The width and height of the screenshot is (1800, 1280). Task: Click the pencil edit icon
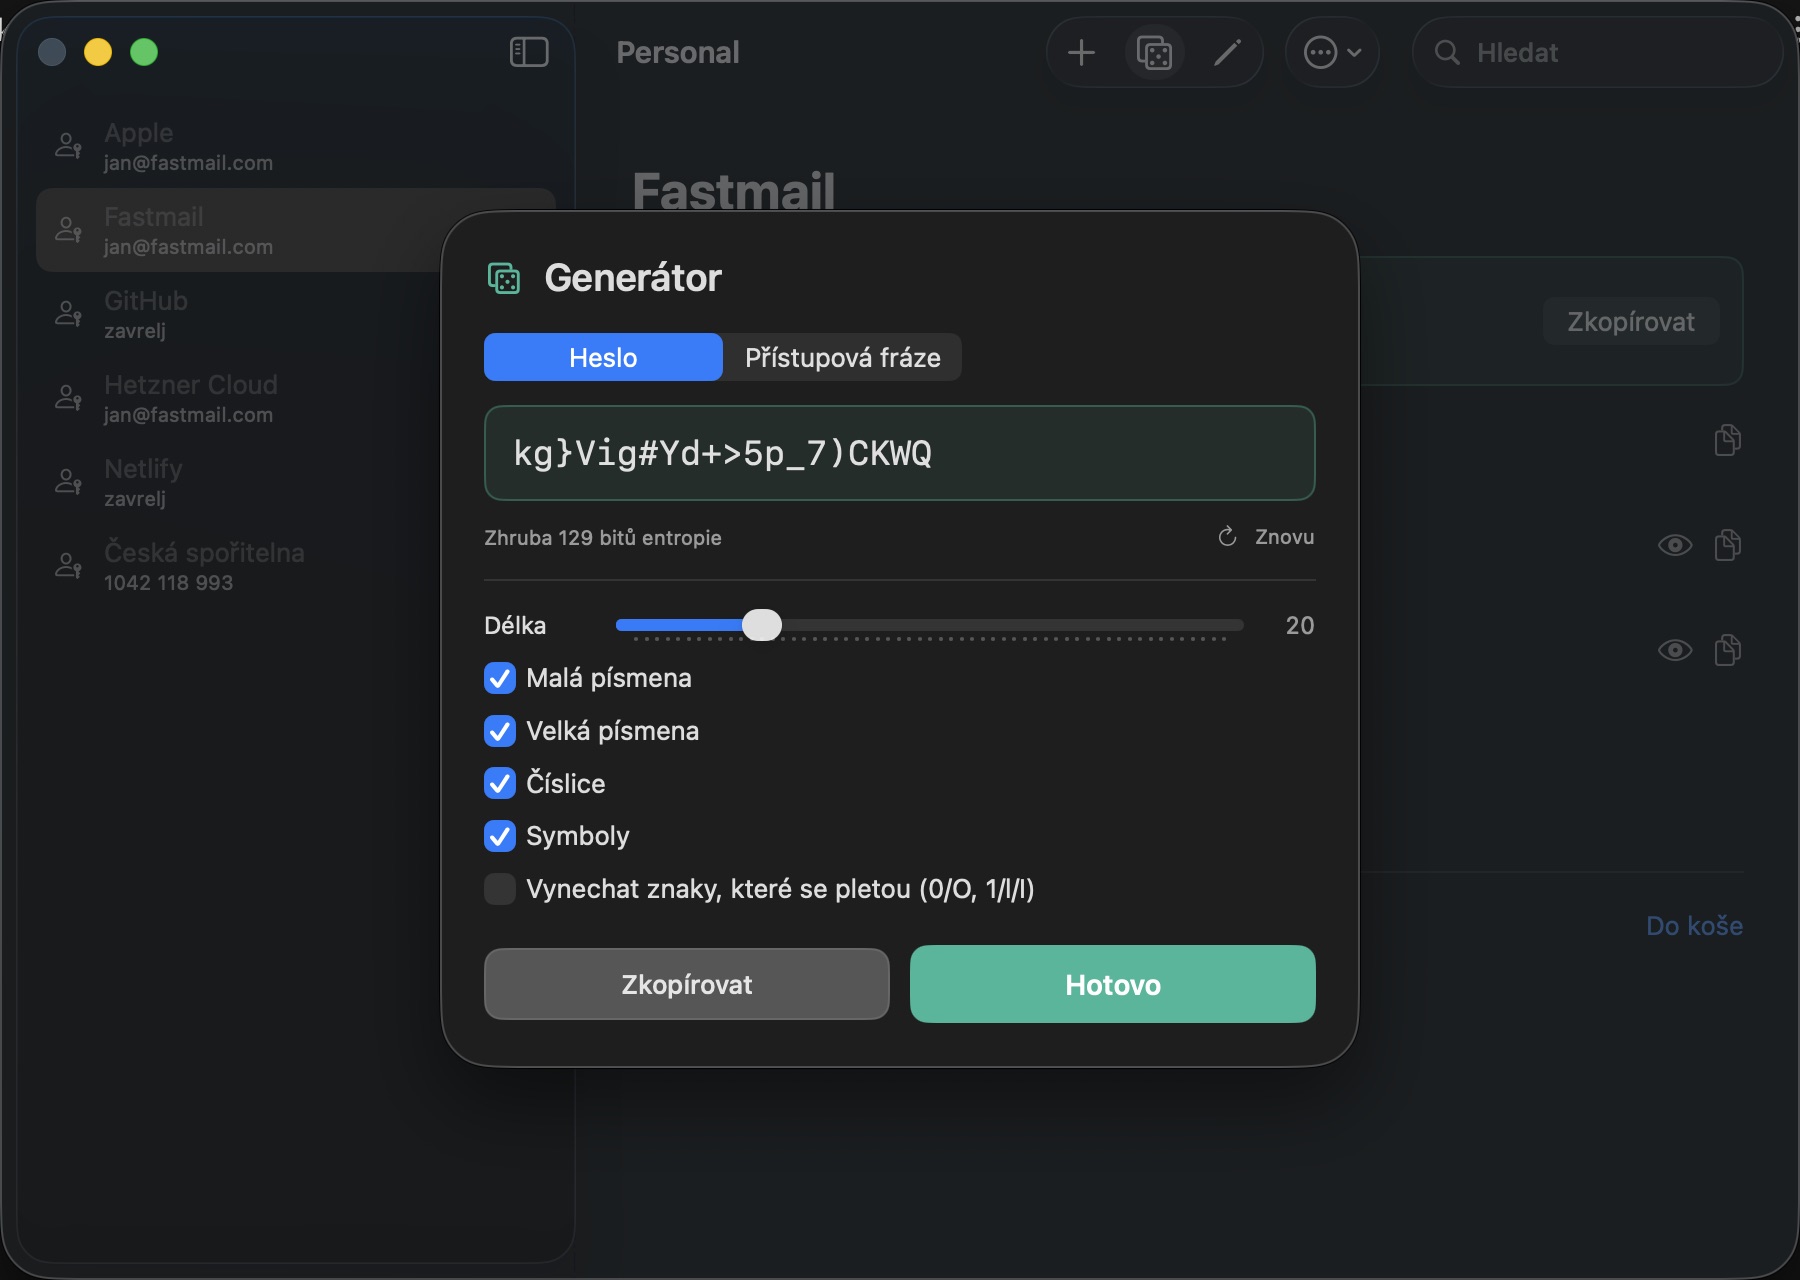pyautogui.click(x=1227, y=53)
